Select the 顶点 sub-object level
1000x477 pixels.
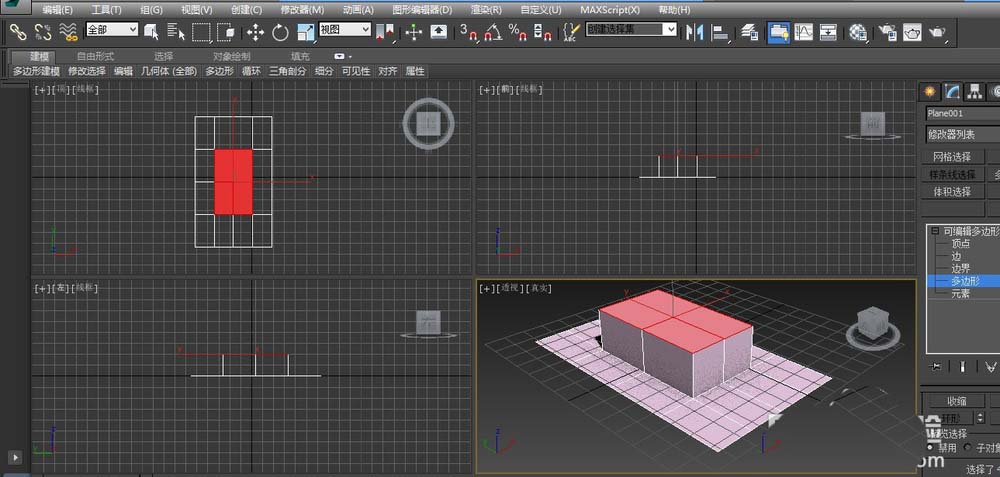(x=960, y=244)
